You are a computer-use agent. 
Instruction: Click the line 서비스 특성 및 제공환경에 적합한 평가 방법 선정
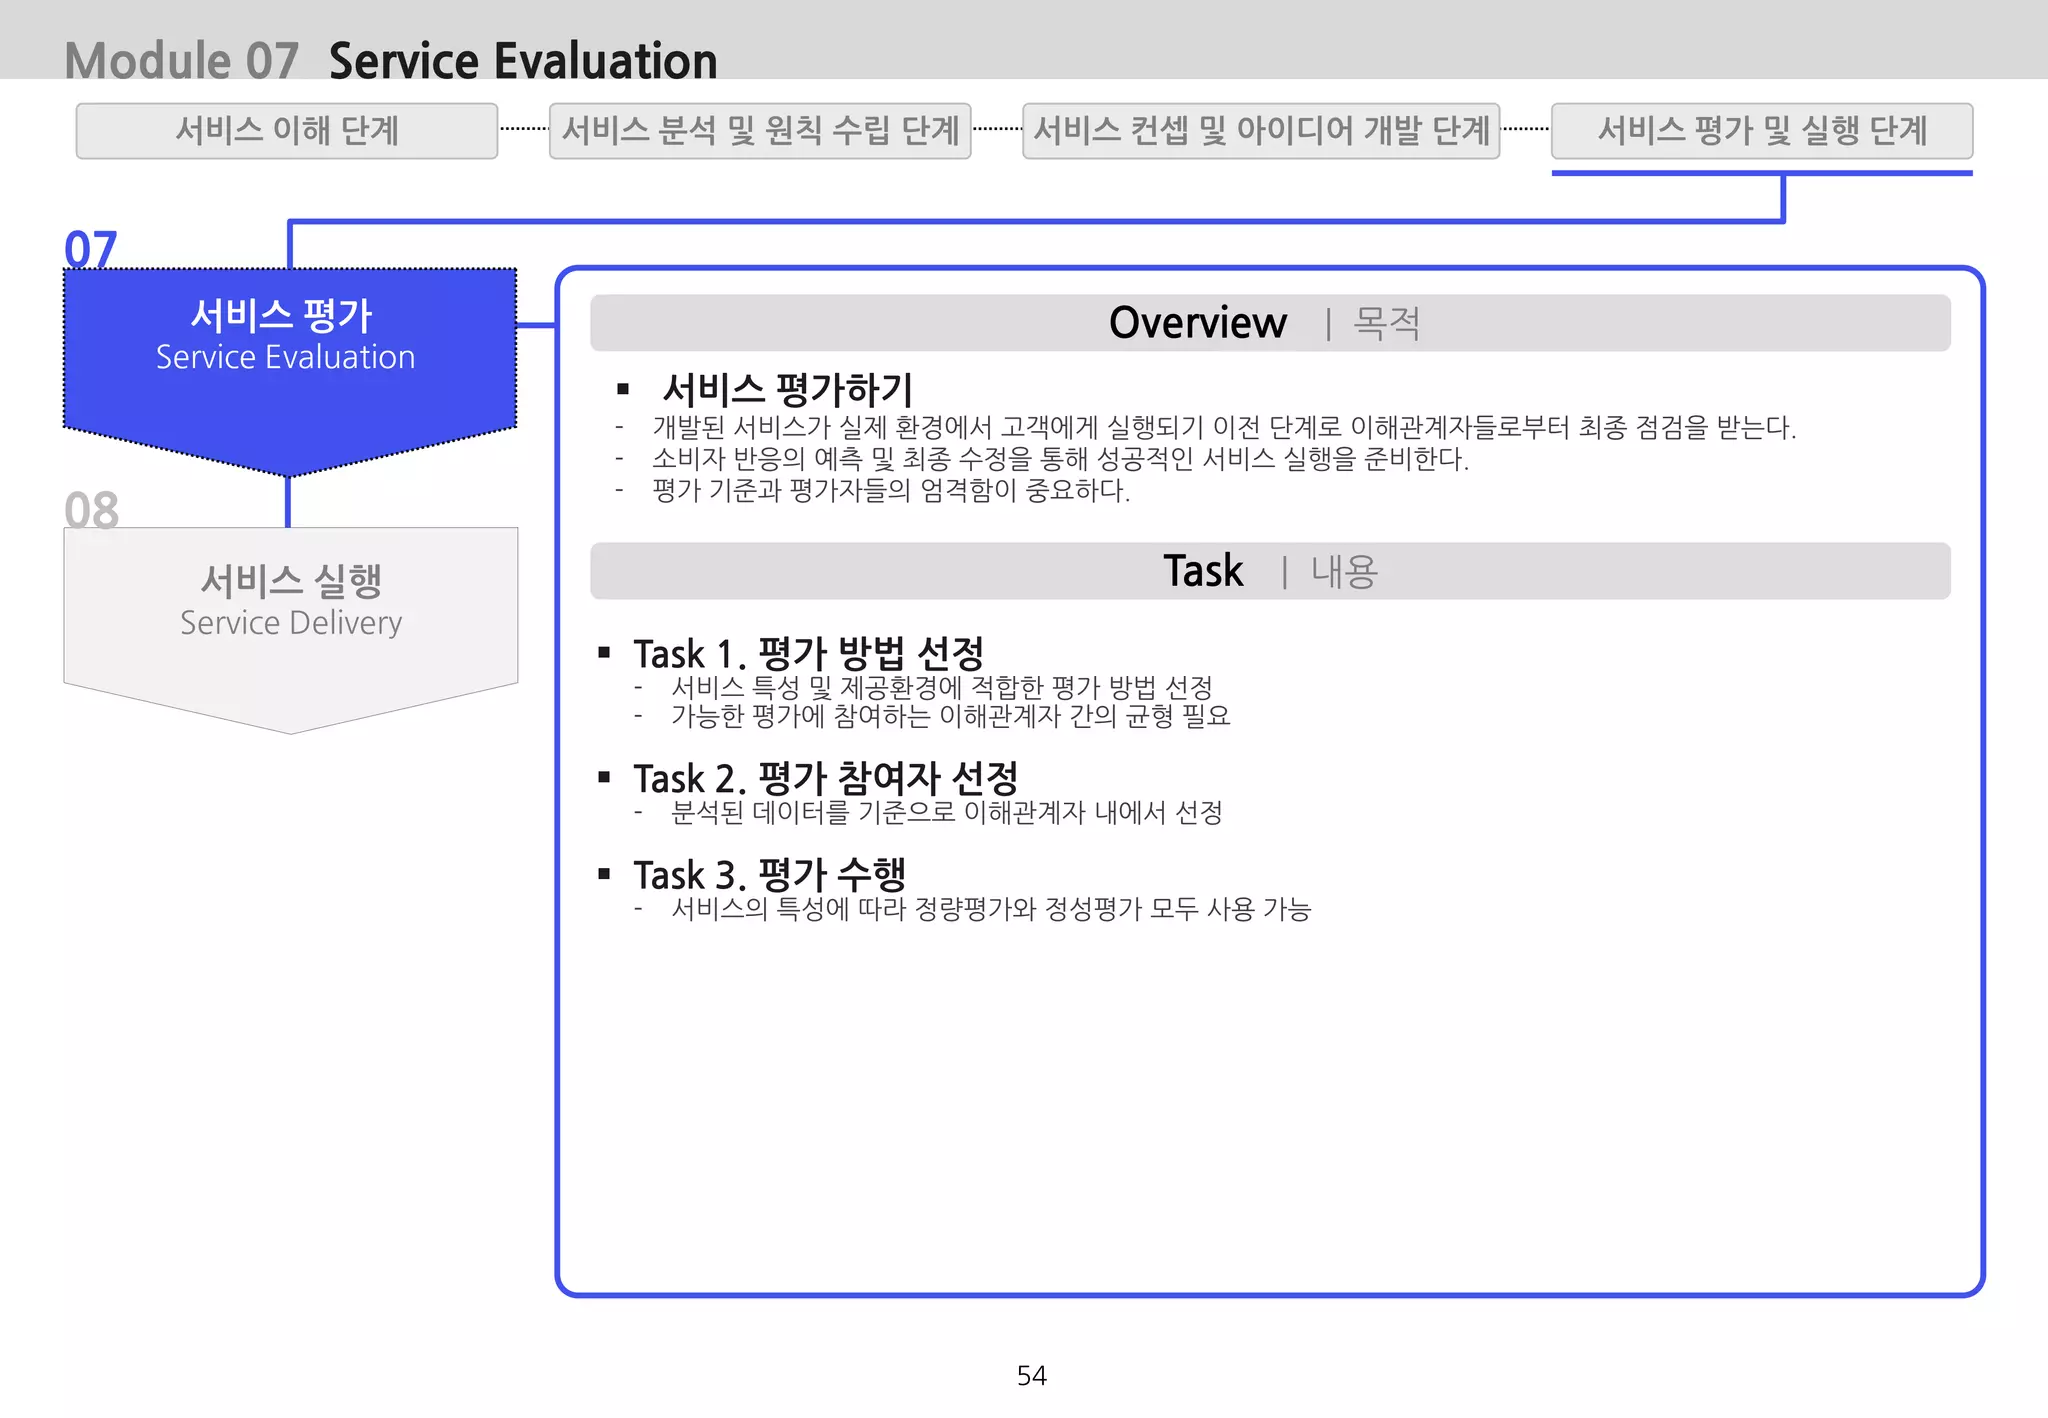point(942,687)
